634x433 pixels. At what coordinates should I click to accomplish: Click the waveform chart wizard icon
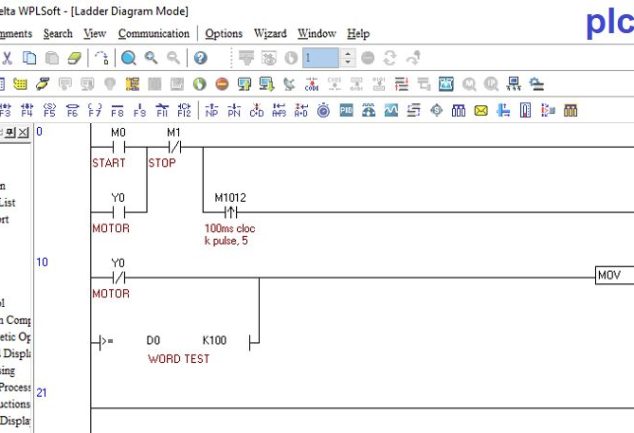(391, 110)
